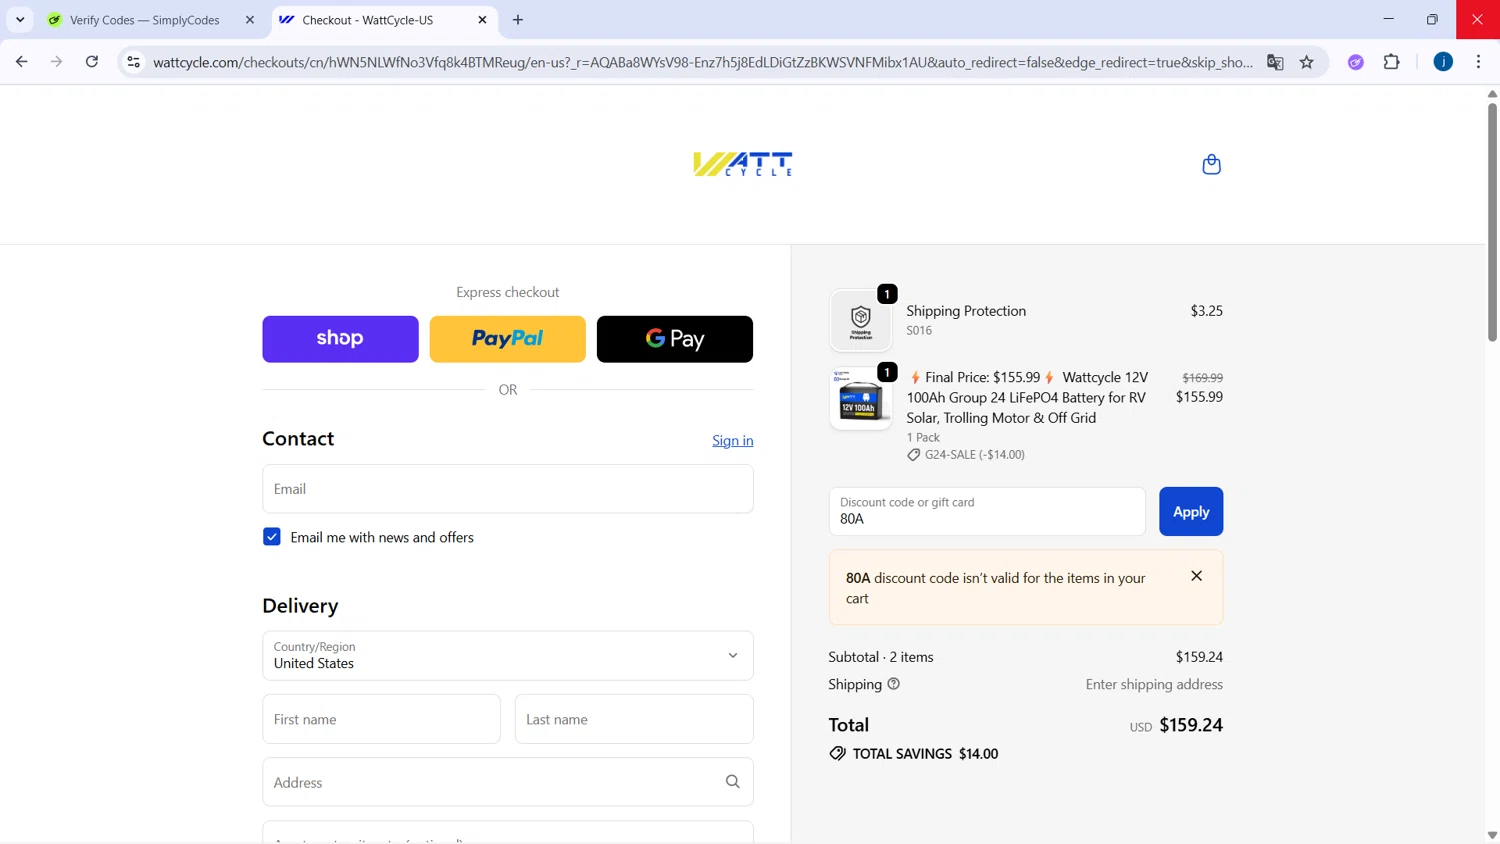Apply the discount code
Screen dimensions: 1500x844
(1191, 512)
